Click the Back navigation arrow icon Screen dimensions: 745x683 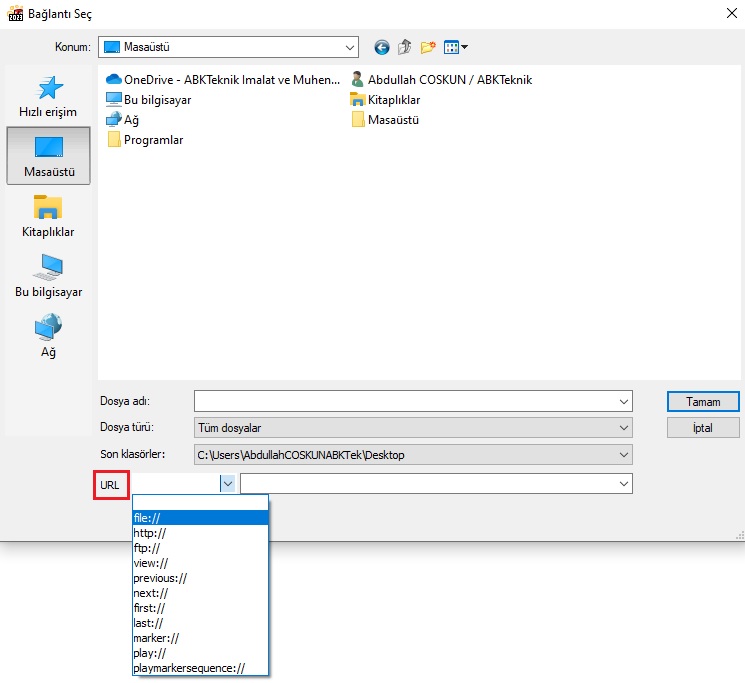(381, 47)
